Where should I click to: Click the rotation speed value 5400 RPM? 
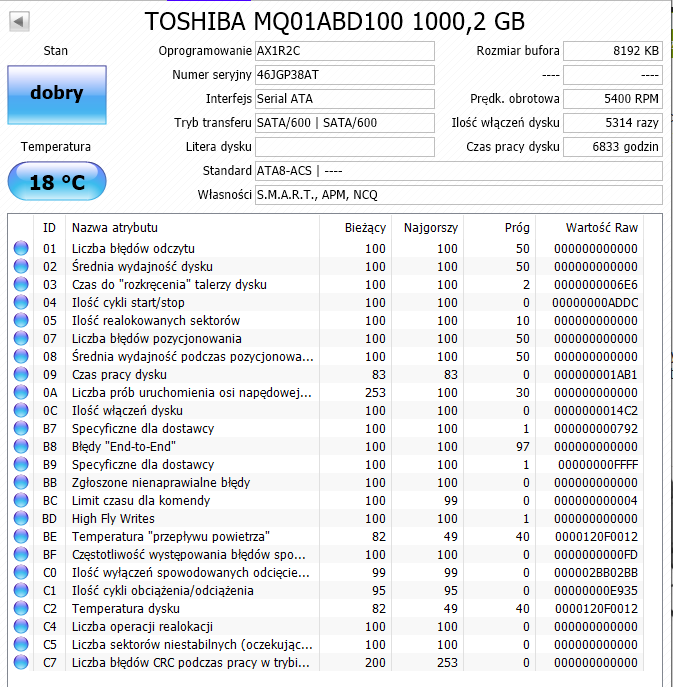(613, 99)
